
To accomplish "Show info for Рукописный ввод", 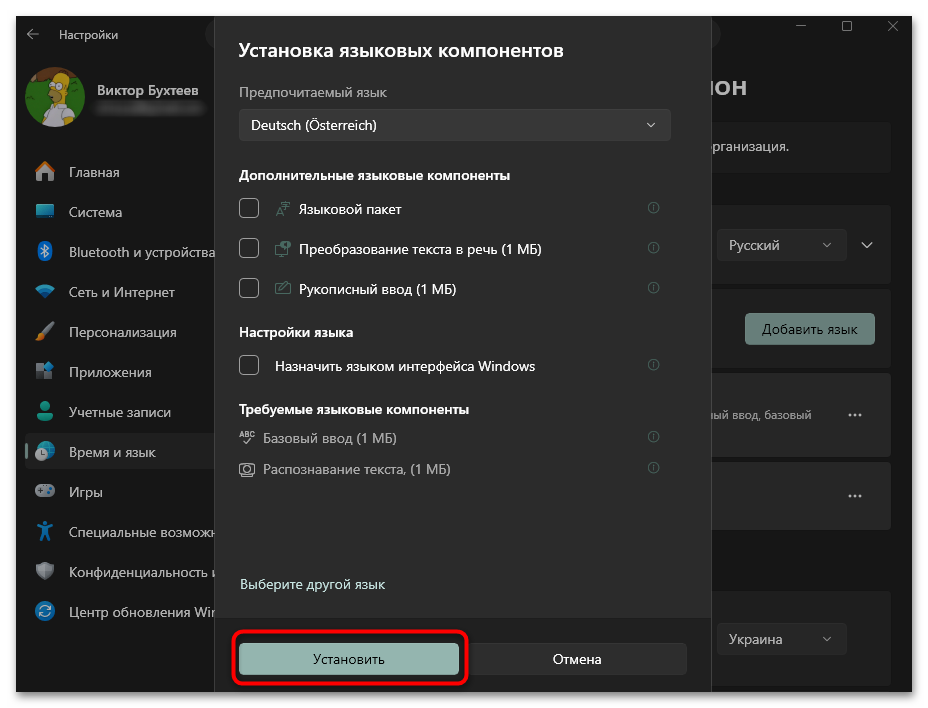I will 653,288.
